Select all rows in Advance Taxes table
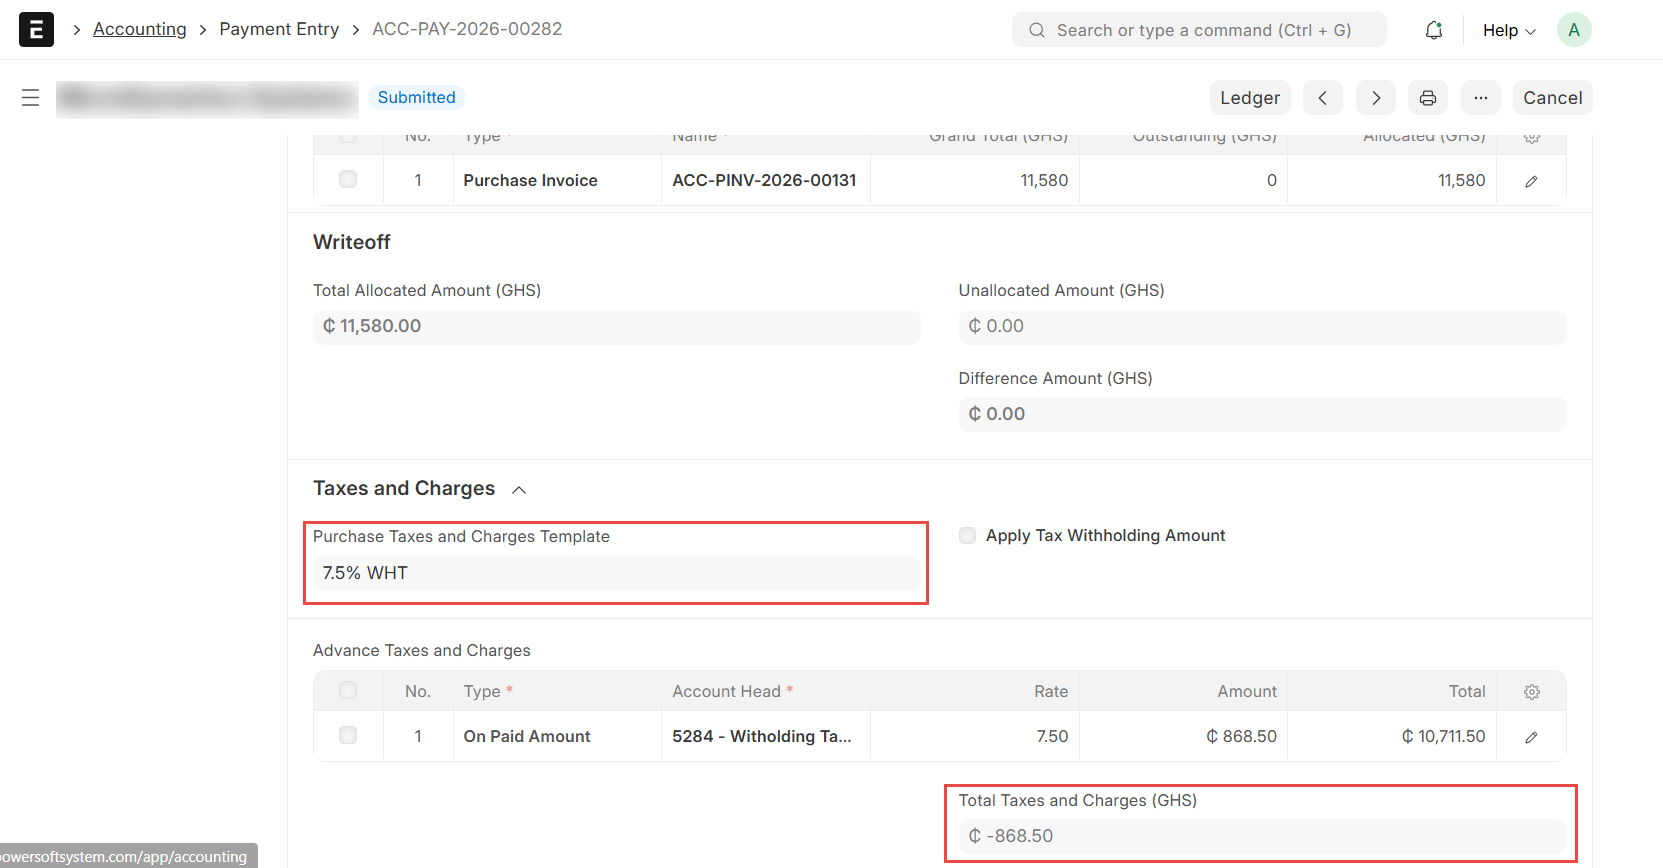 coord(348,691)
